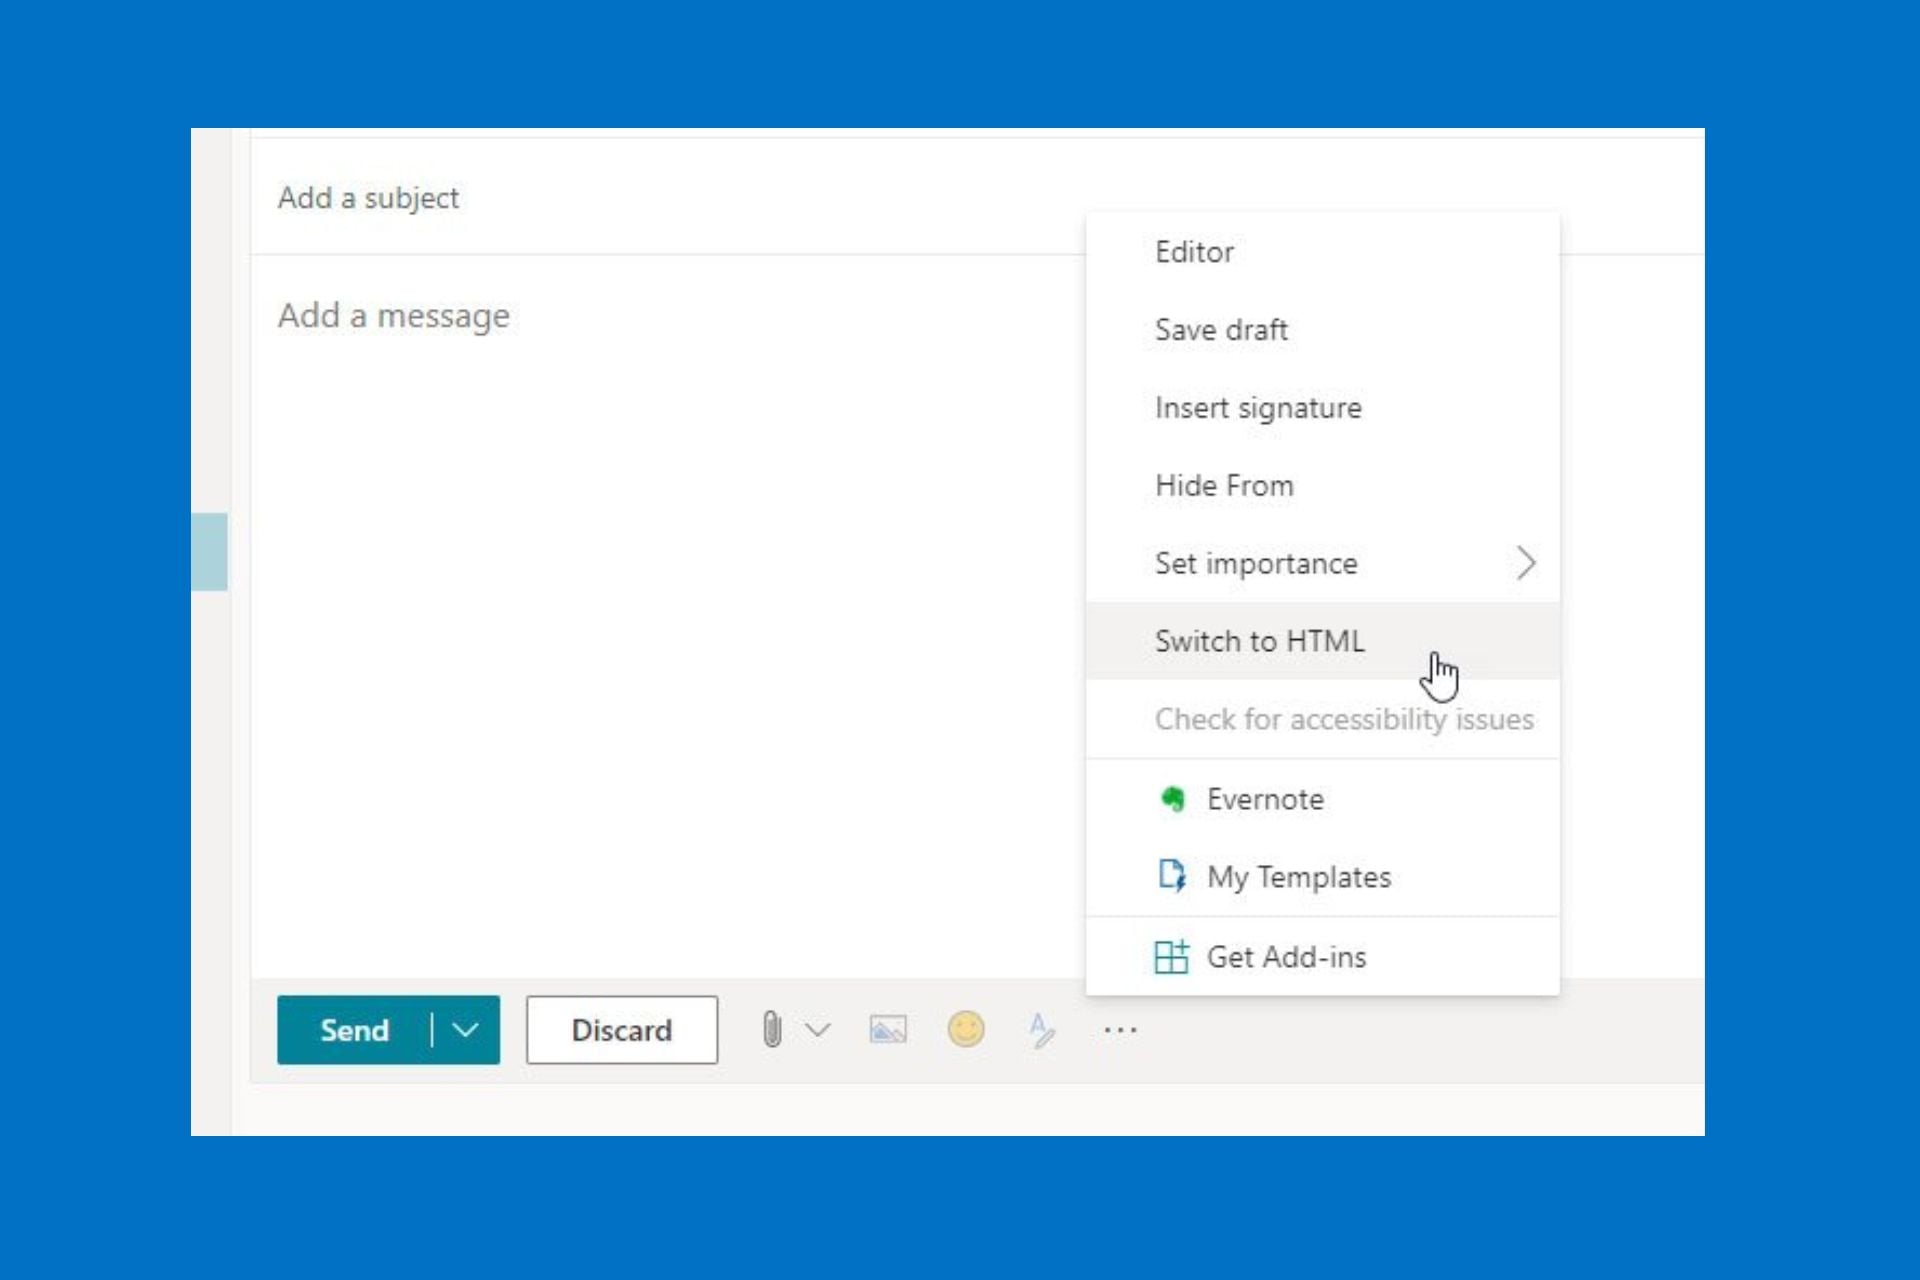The image size is (1920, 1280).
Task: Open the Editor menu entry
Action: click(1195, 252)
